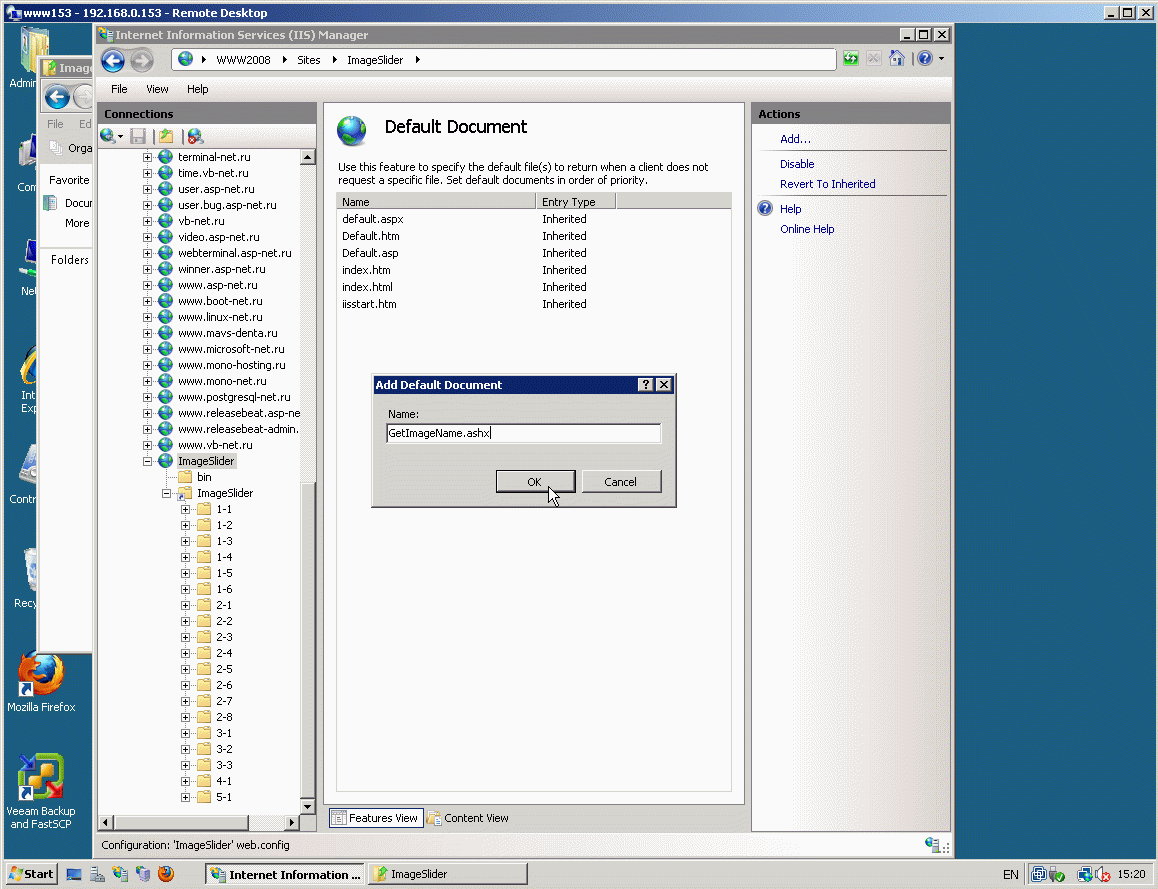The image size is (1158, 889).
Task: Refresh page using green address bar icon
Action: [x=851, y=59]
